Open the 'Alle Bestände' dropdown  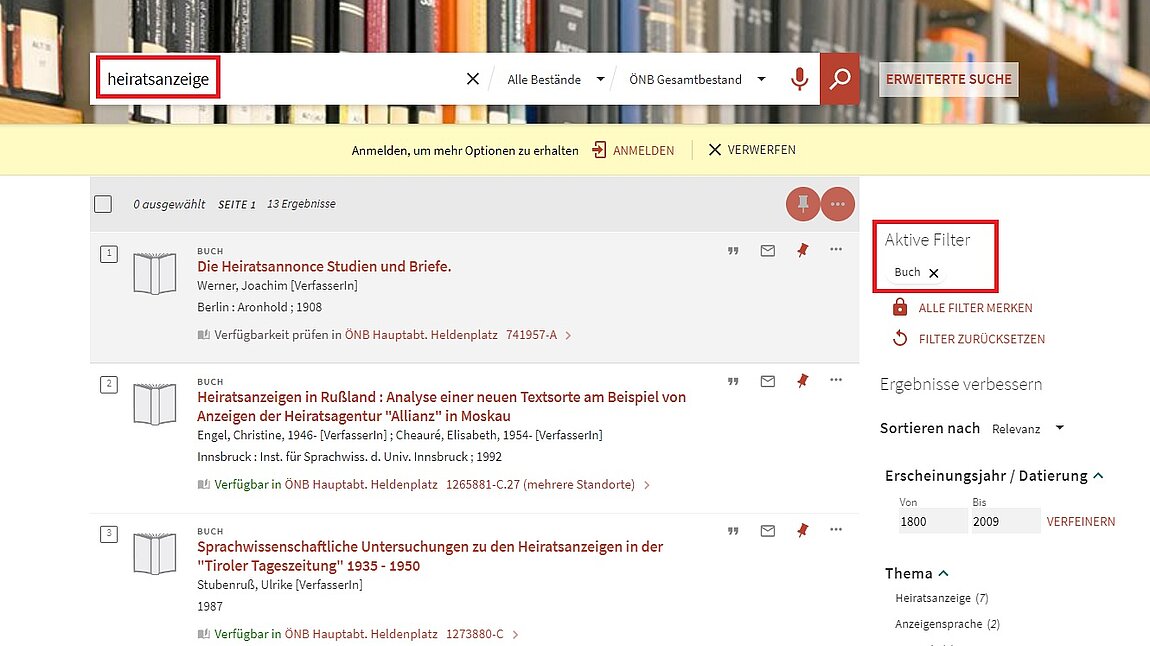(555, 79)
